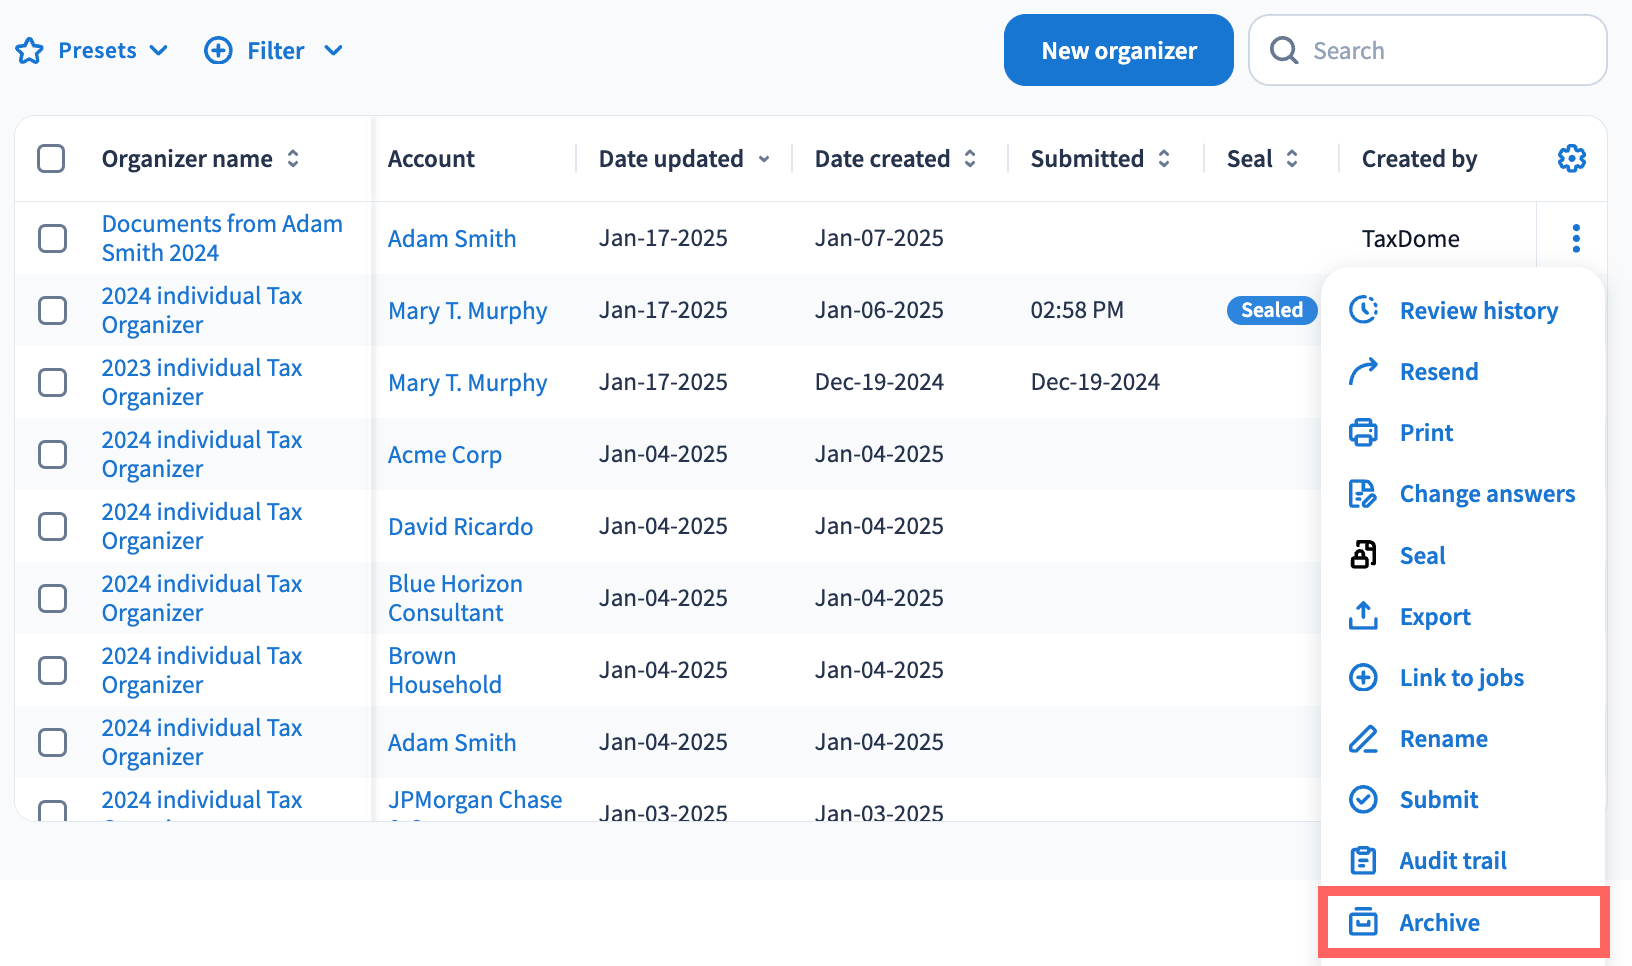Check the Documents from Adam Smith 2024 row
Image resolution: width=1632 pixels, height=966 pixels.
(x=52, y=238)
